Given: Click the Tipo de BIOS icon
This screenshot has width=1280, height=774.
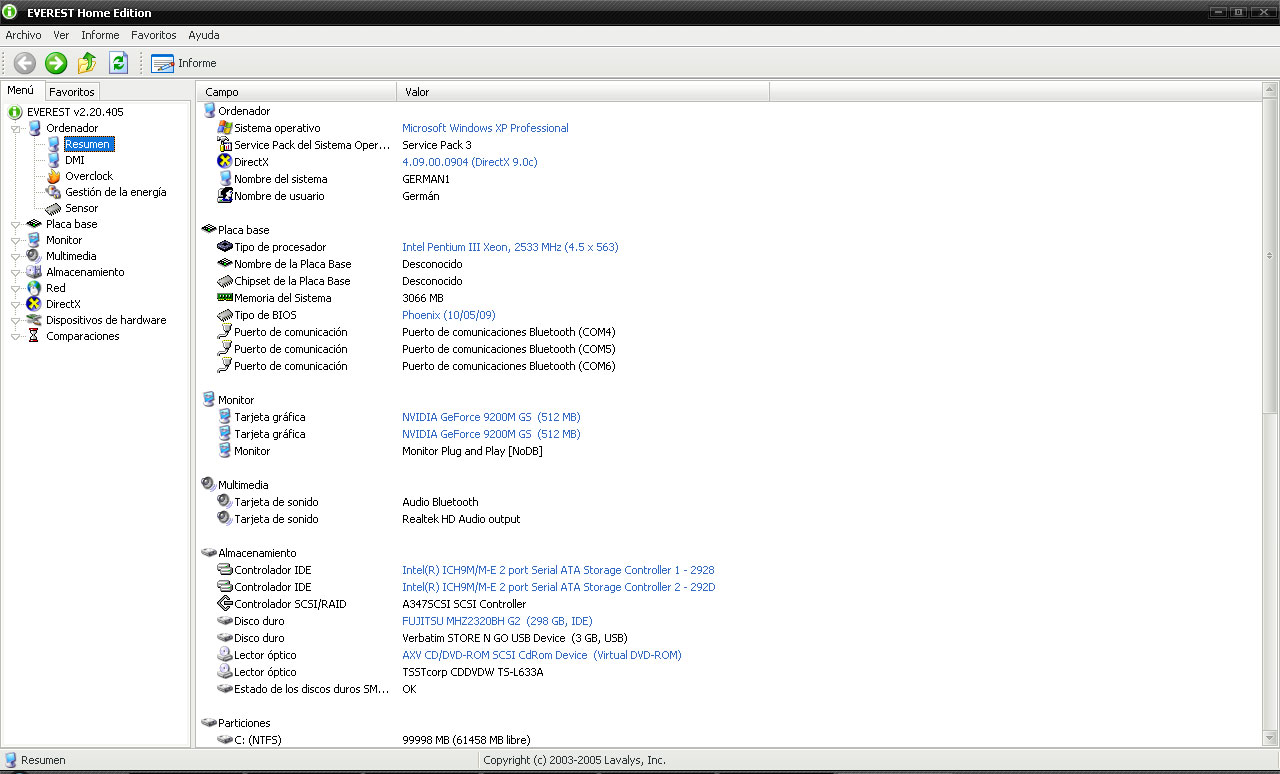Looking at the screenshot, I should [x=225, y=315].
